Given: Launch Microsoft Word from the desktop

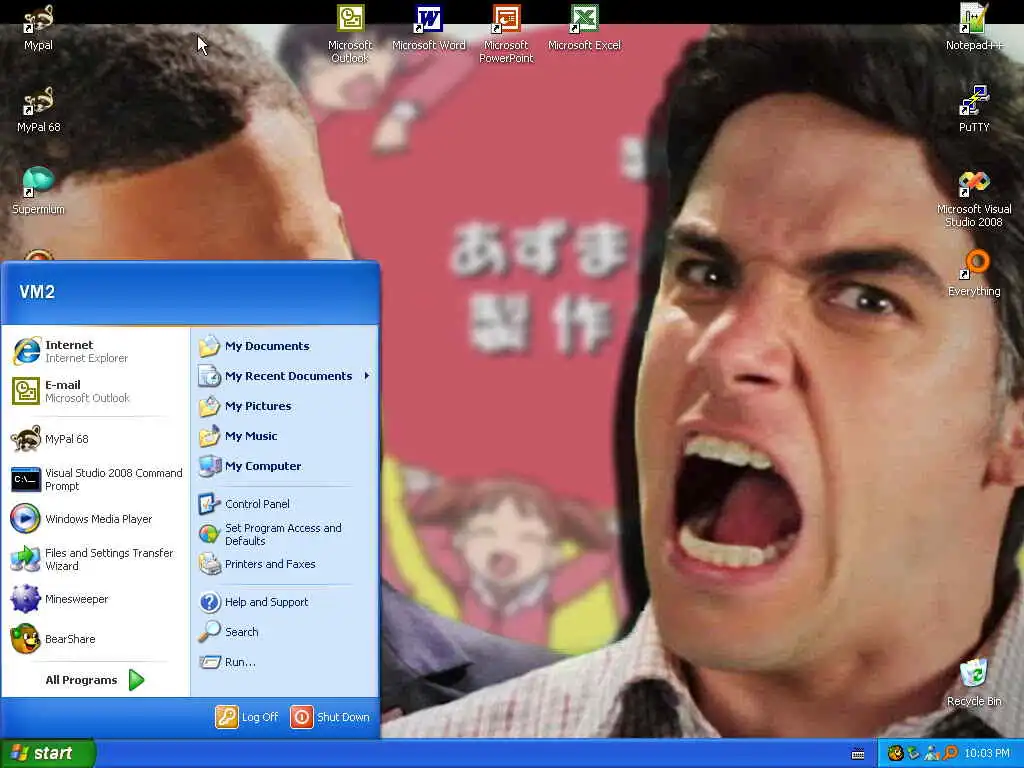Looking at the screenshot, I should point(428,27).
